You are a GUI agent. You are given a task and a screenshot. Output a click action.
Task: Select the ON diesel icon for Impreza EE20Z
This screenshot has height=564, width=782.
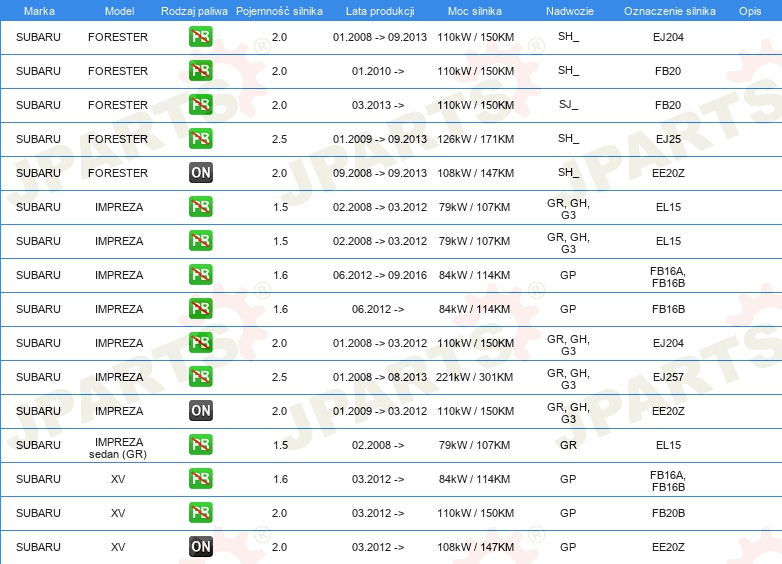pyautogui.click(x=200, y=411)
